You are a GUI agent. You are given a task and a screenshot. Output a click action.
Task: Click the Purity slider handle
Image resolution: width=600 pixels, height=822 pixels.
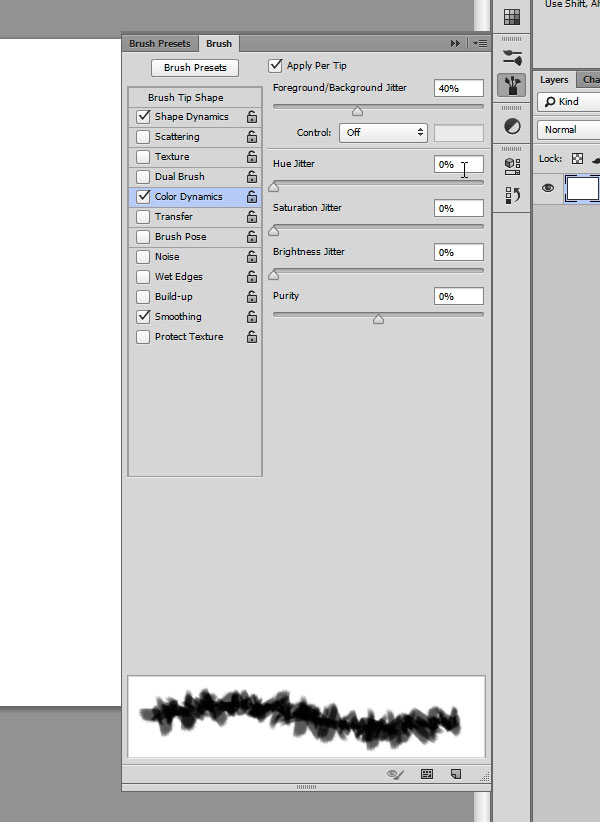(x=378, y=320)
